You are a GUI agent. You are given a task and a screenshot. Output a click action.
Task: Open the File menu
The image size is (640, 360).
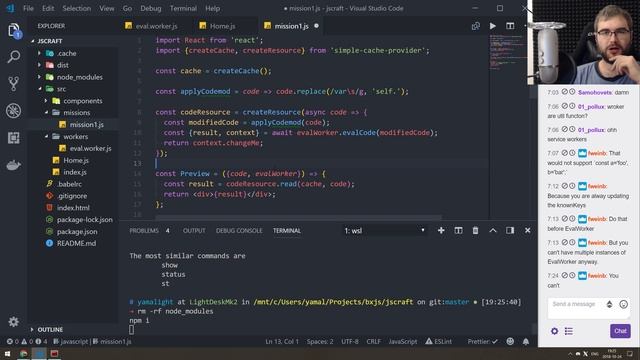tap(28, 8)
